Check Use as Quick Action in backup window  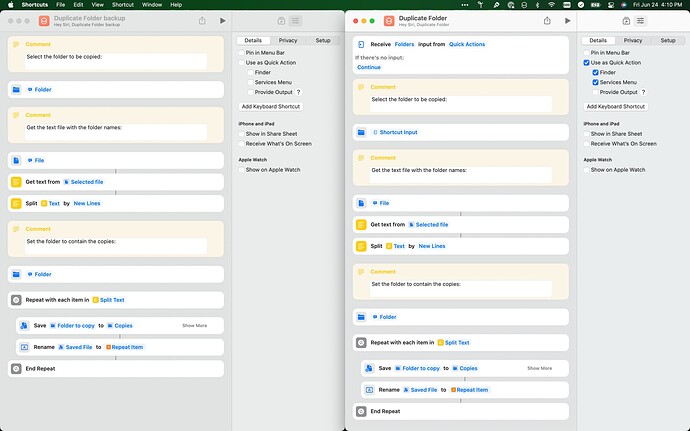click(242, 63)
